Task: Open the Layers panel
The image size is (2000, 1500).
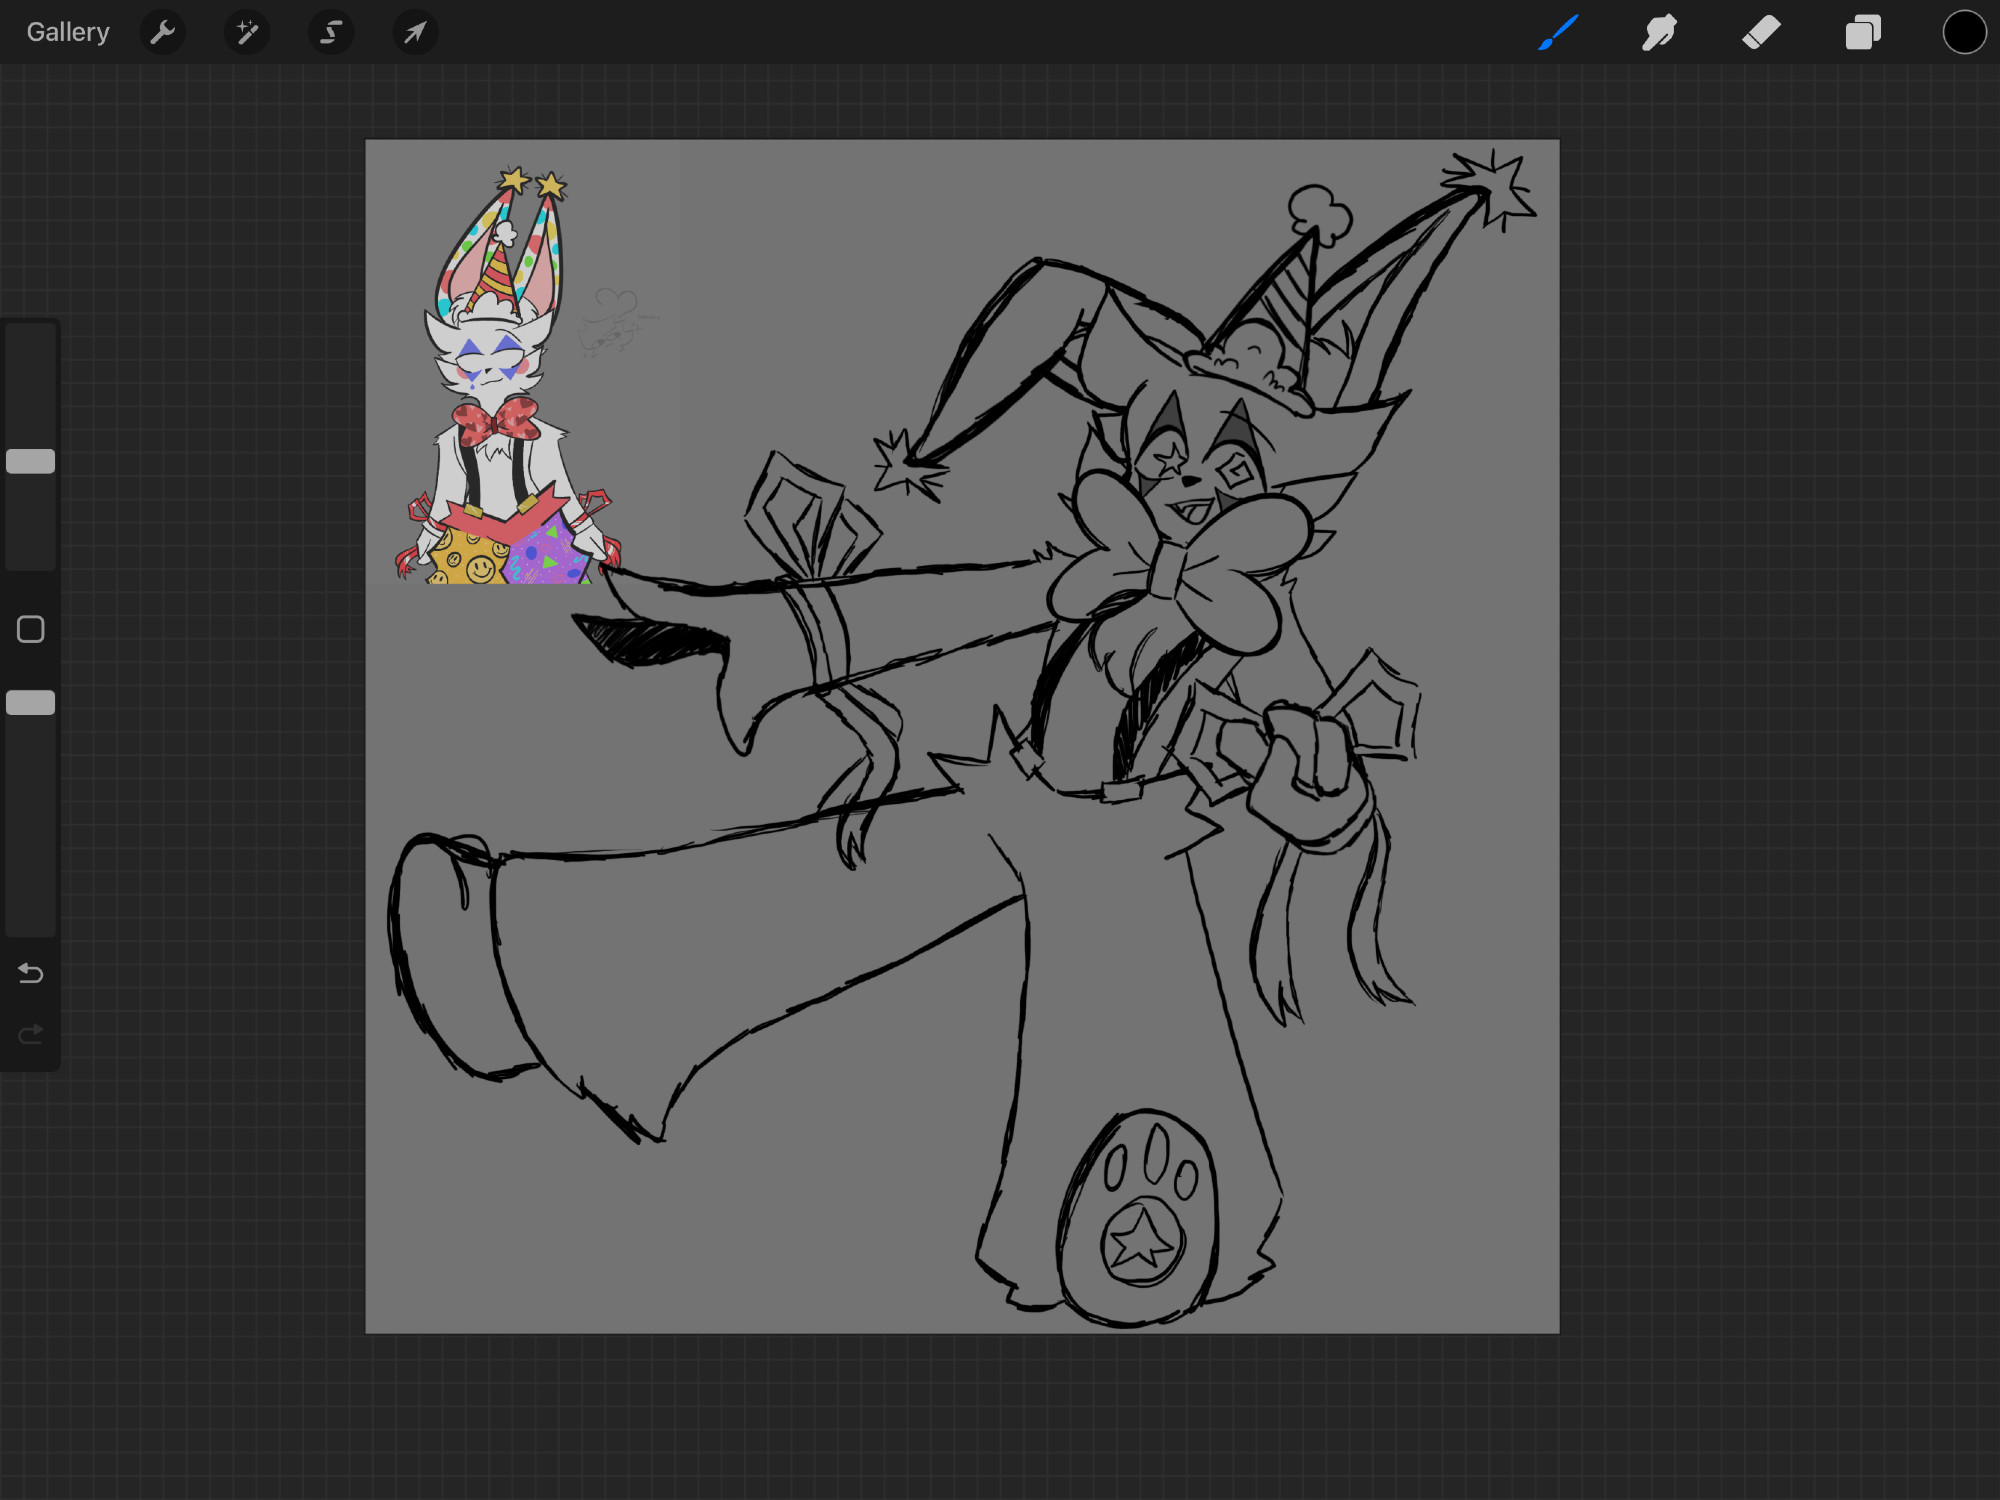Action: 1863,32
